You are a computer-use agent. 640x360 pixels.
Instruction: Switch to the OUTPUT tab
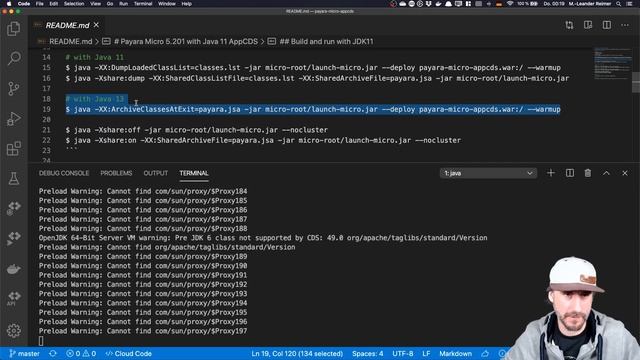(156, 173)
